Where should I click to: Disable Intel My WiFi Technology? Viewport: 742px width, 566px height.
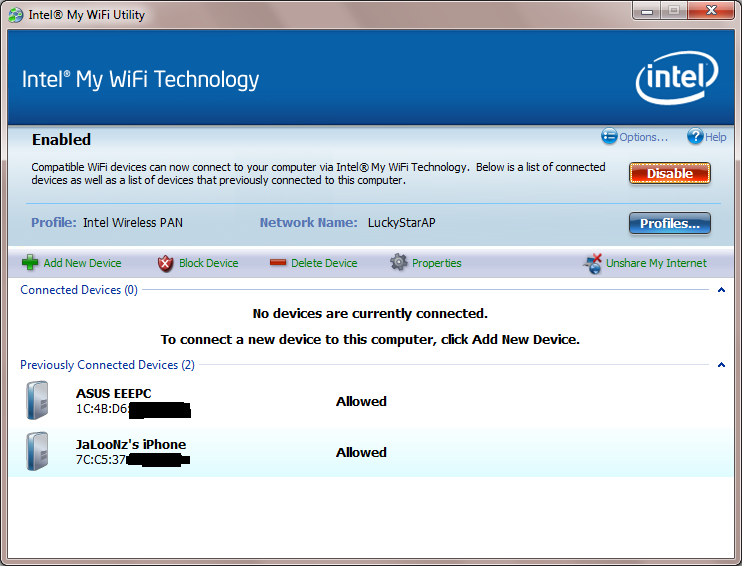coord(670,173)
